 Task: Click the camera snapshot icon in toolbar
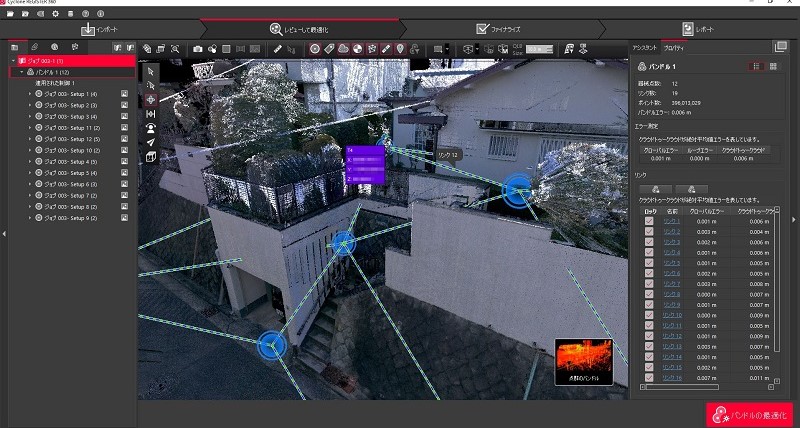point(198,48)
